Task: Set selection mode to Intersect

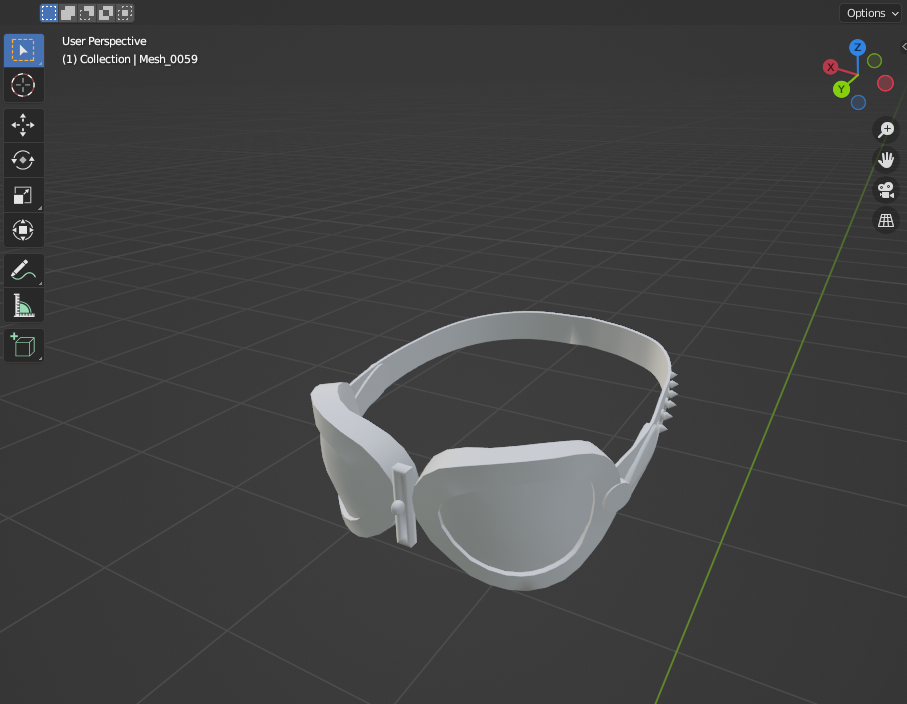Action: click(x=125, y=13)
